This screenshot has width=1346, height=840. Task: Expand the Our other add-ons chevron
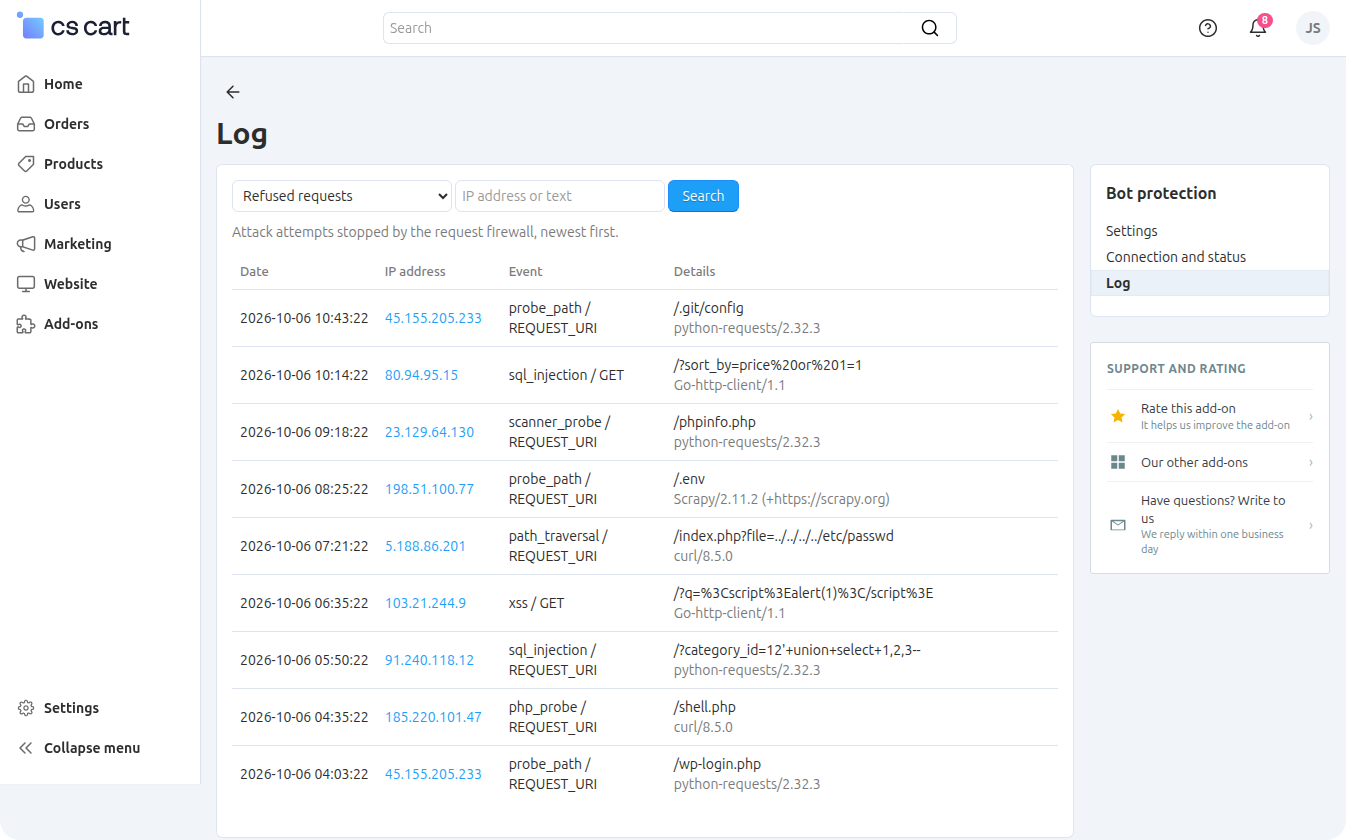1311,462
